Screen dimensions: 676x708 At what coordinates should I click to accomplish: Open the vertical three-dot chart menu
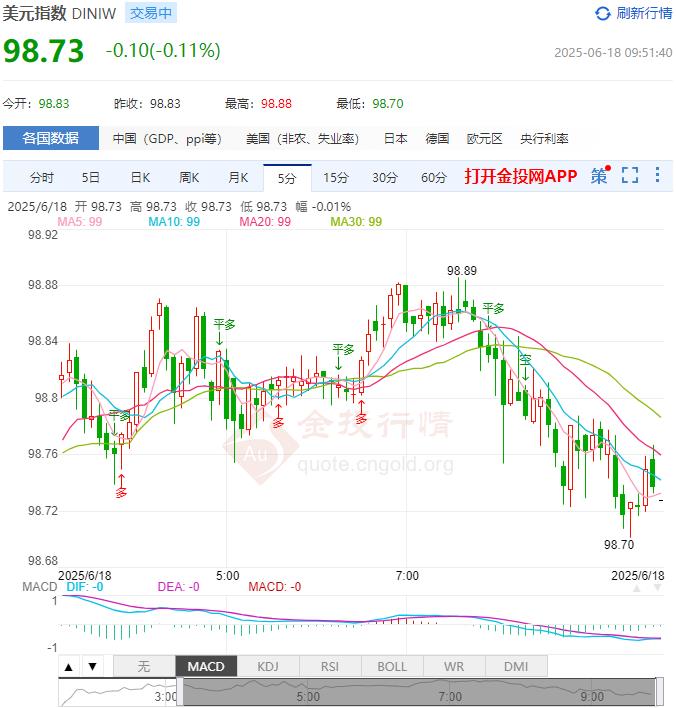point(657,175)
